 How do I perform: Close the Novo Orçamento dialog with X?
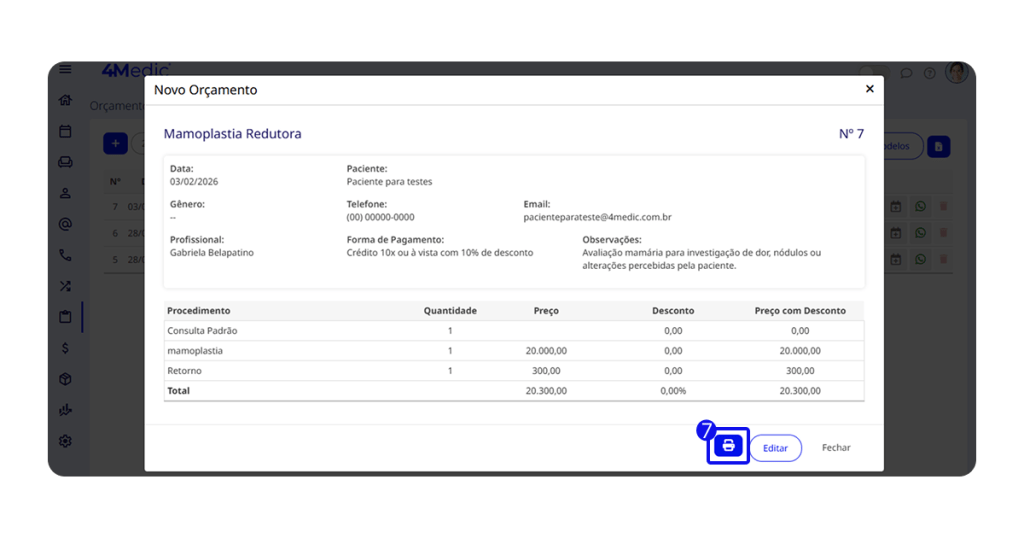tap(869, 89)
